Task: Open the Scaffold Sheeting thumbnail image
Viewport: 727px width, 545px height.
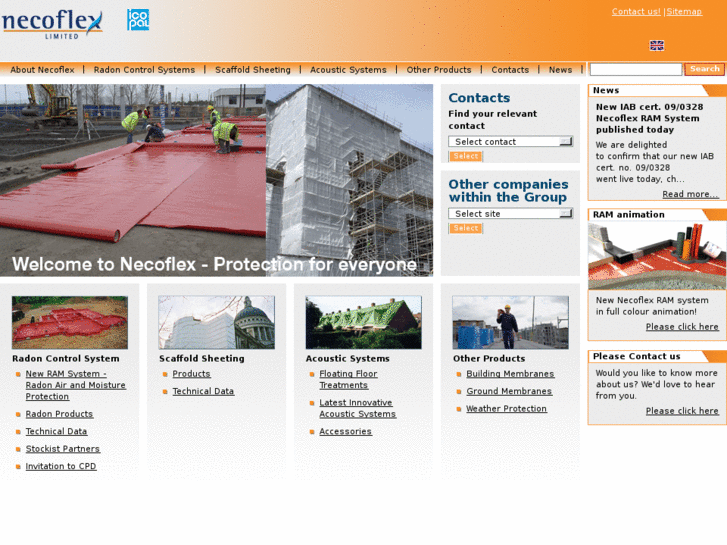Action: click(x=217, y=322)
